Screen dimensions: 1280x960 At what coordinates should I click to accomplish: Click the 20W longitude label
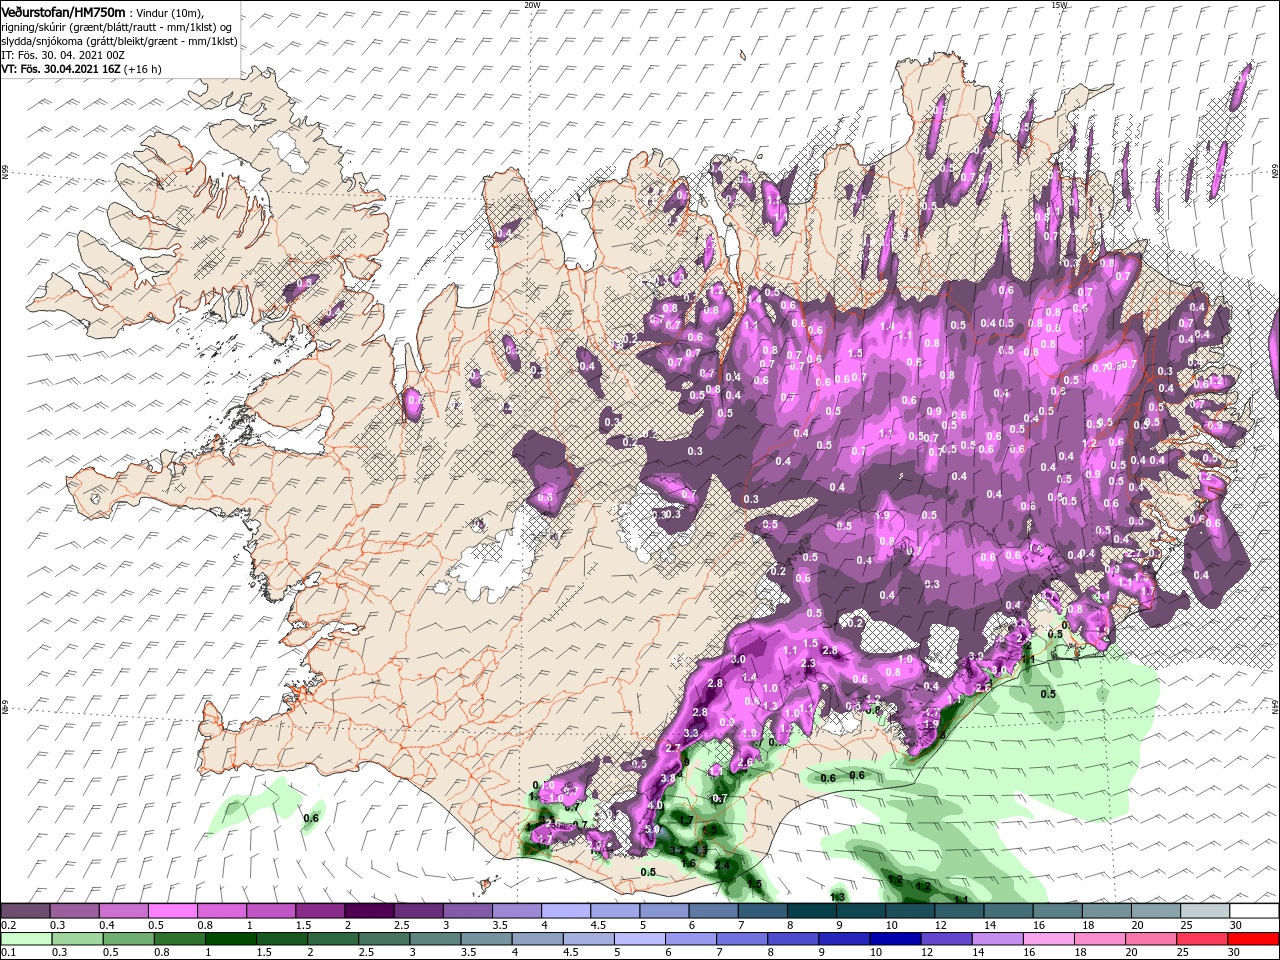point(532,5)
